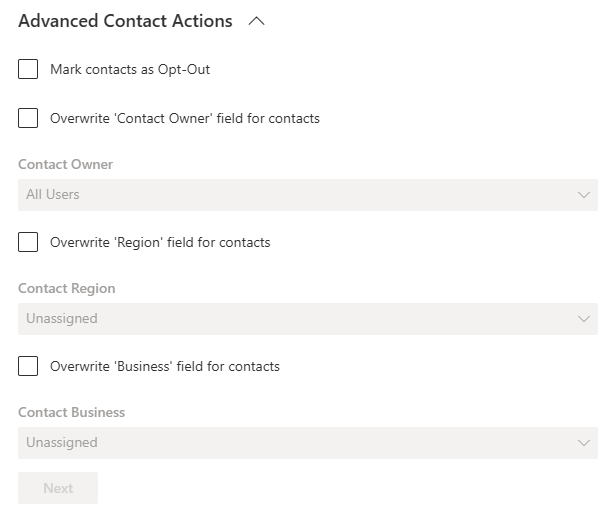Click the chevron arrow in the Contact Owner field

click(585, 195)
